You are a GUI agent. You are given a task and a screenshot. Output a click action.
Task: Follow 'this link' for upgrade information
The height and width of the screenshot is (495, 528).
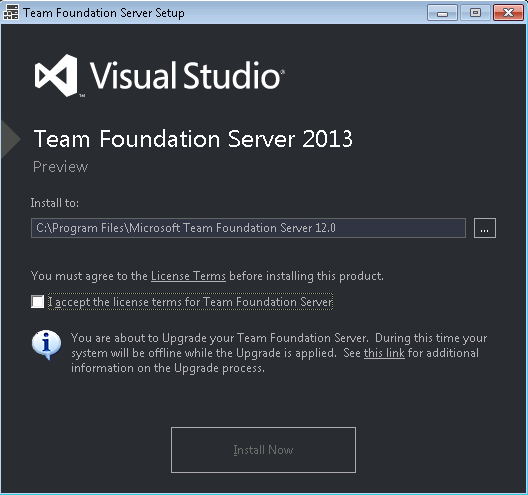(384, 353)
